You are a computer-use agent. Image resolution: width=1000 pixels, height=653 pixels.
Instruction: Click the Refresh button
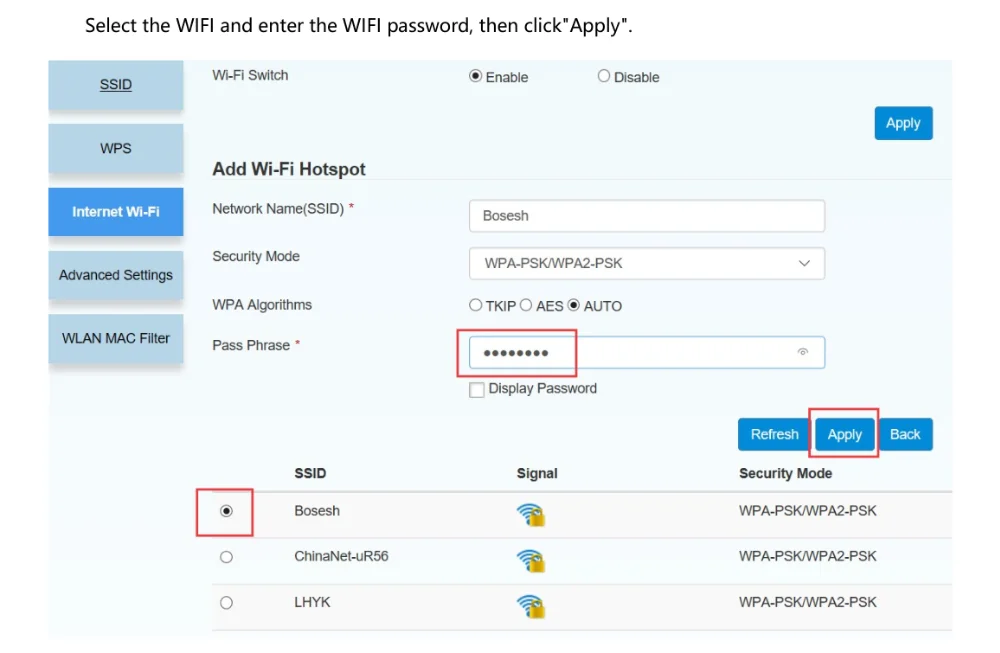(774, 434)
